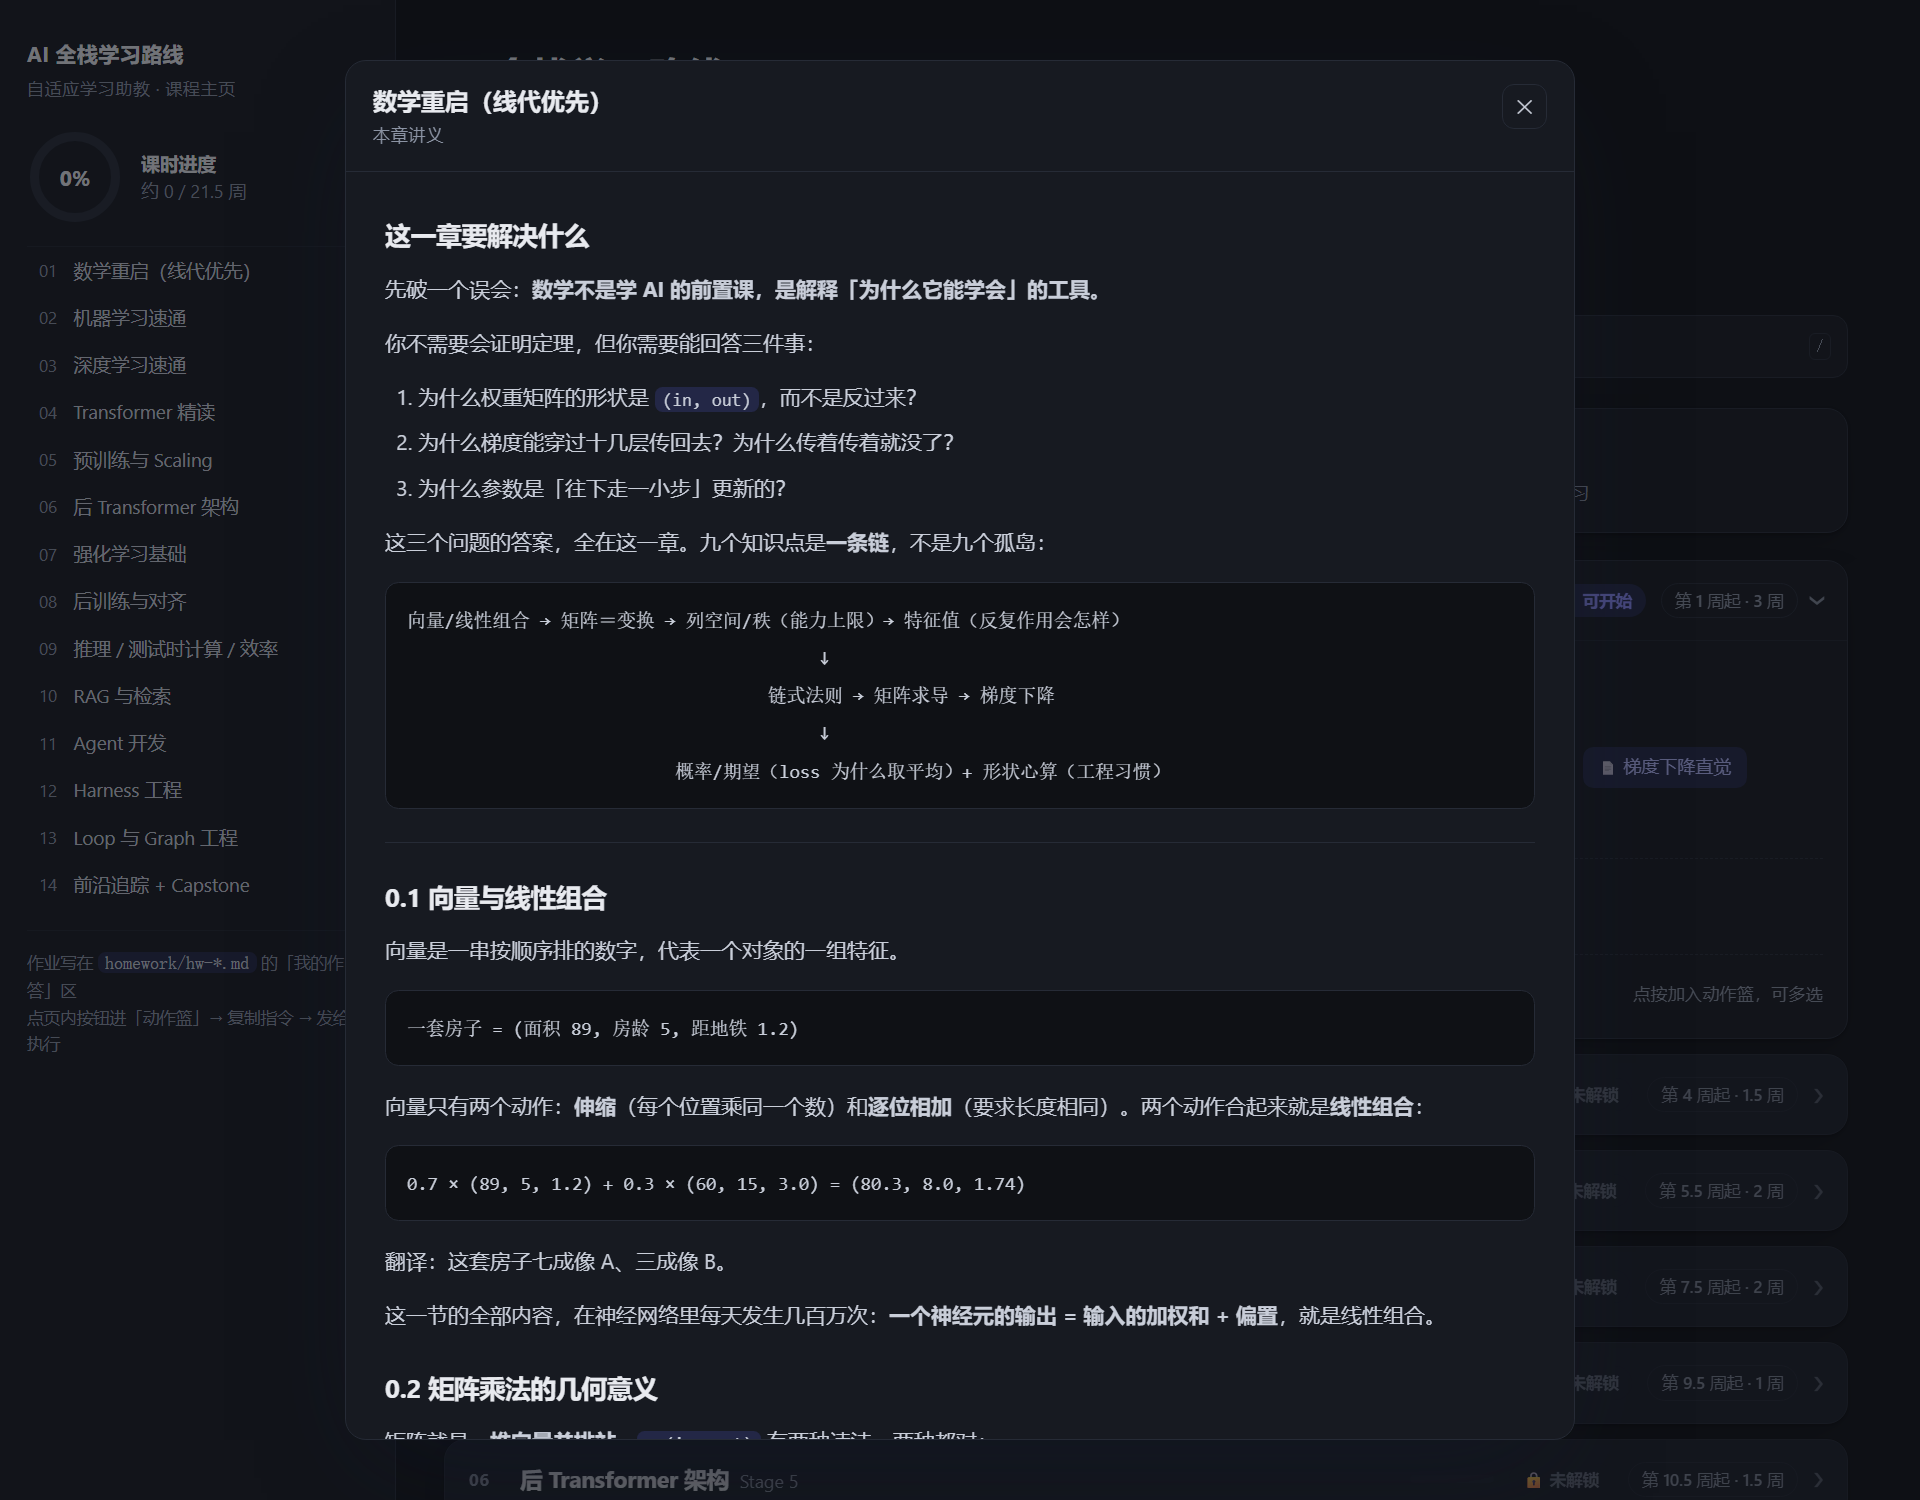This screenshot has width=1920, height=1500.
Task: Expand the row labeled 第 5.5 周起 · 2 周
Action: point(1818,1192)
